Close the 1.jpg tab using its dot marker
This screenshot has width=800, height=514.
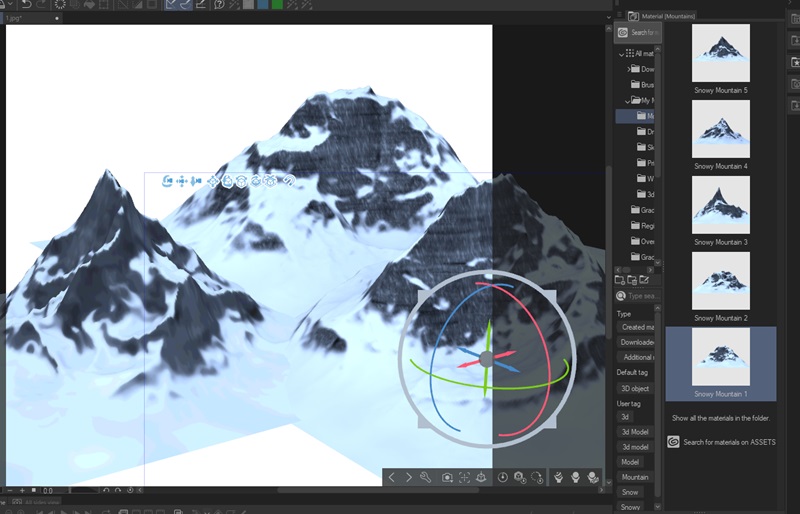pyautogui.click(x=57, y=18)
